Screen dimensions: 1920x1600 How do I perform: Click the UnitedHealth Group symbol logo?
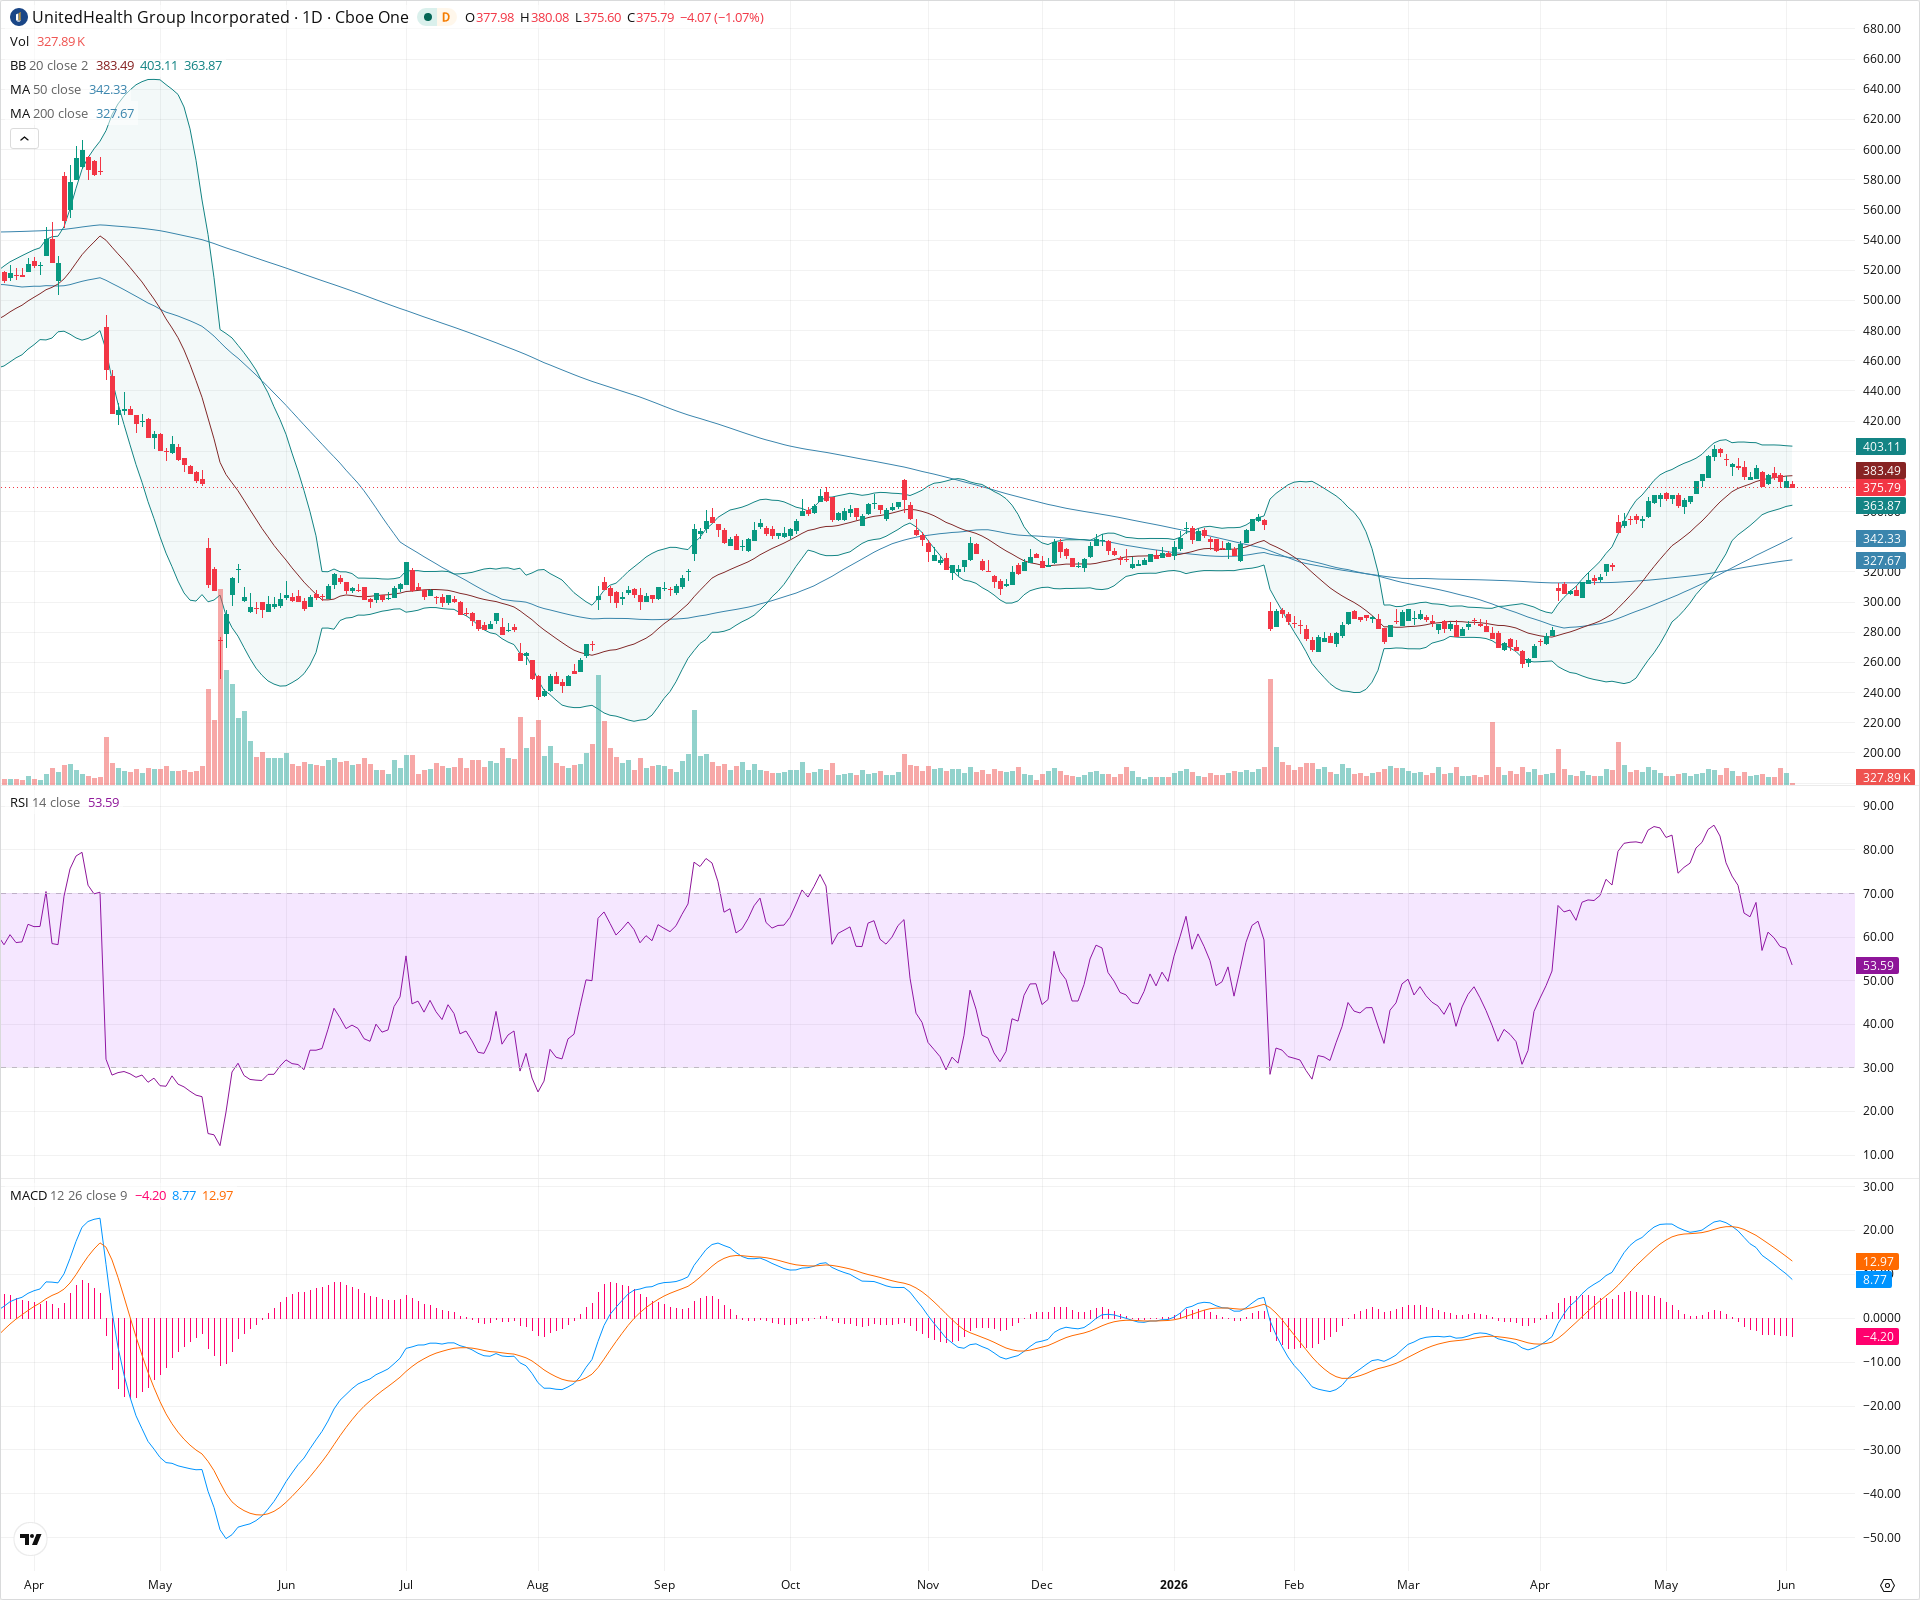19,17
